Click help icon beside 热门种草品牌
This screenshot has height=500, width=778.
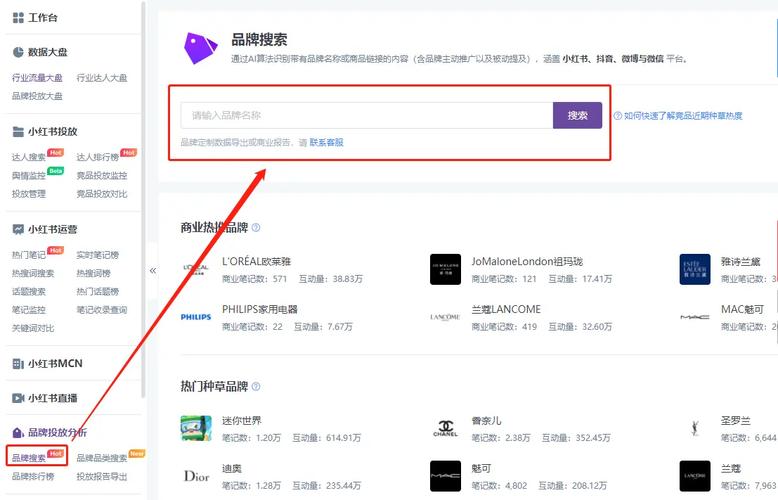click(x=256, y=386)
